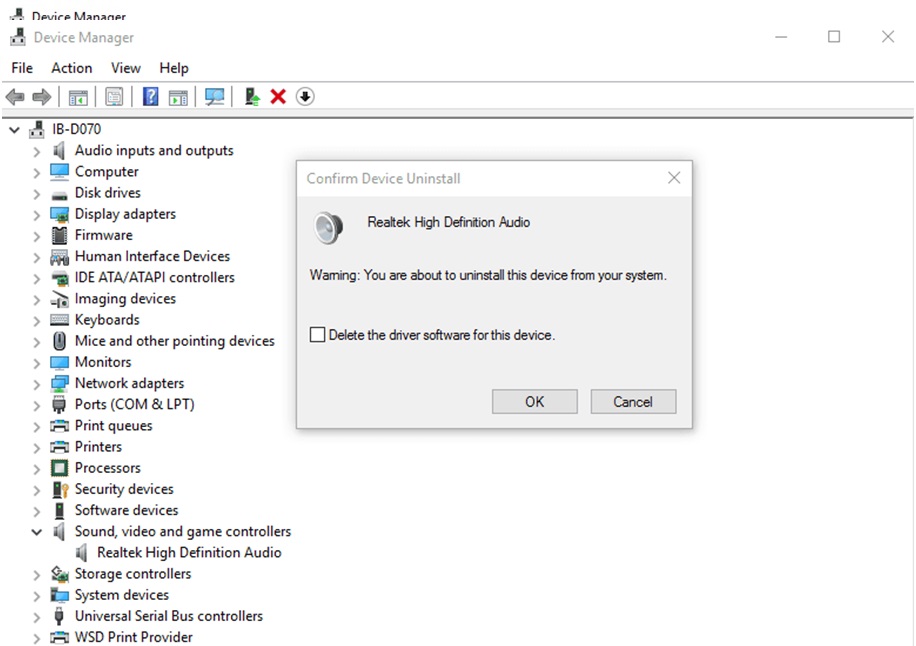Expand the Human Interface Devices node

point(37,258)
